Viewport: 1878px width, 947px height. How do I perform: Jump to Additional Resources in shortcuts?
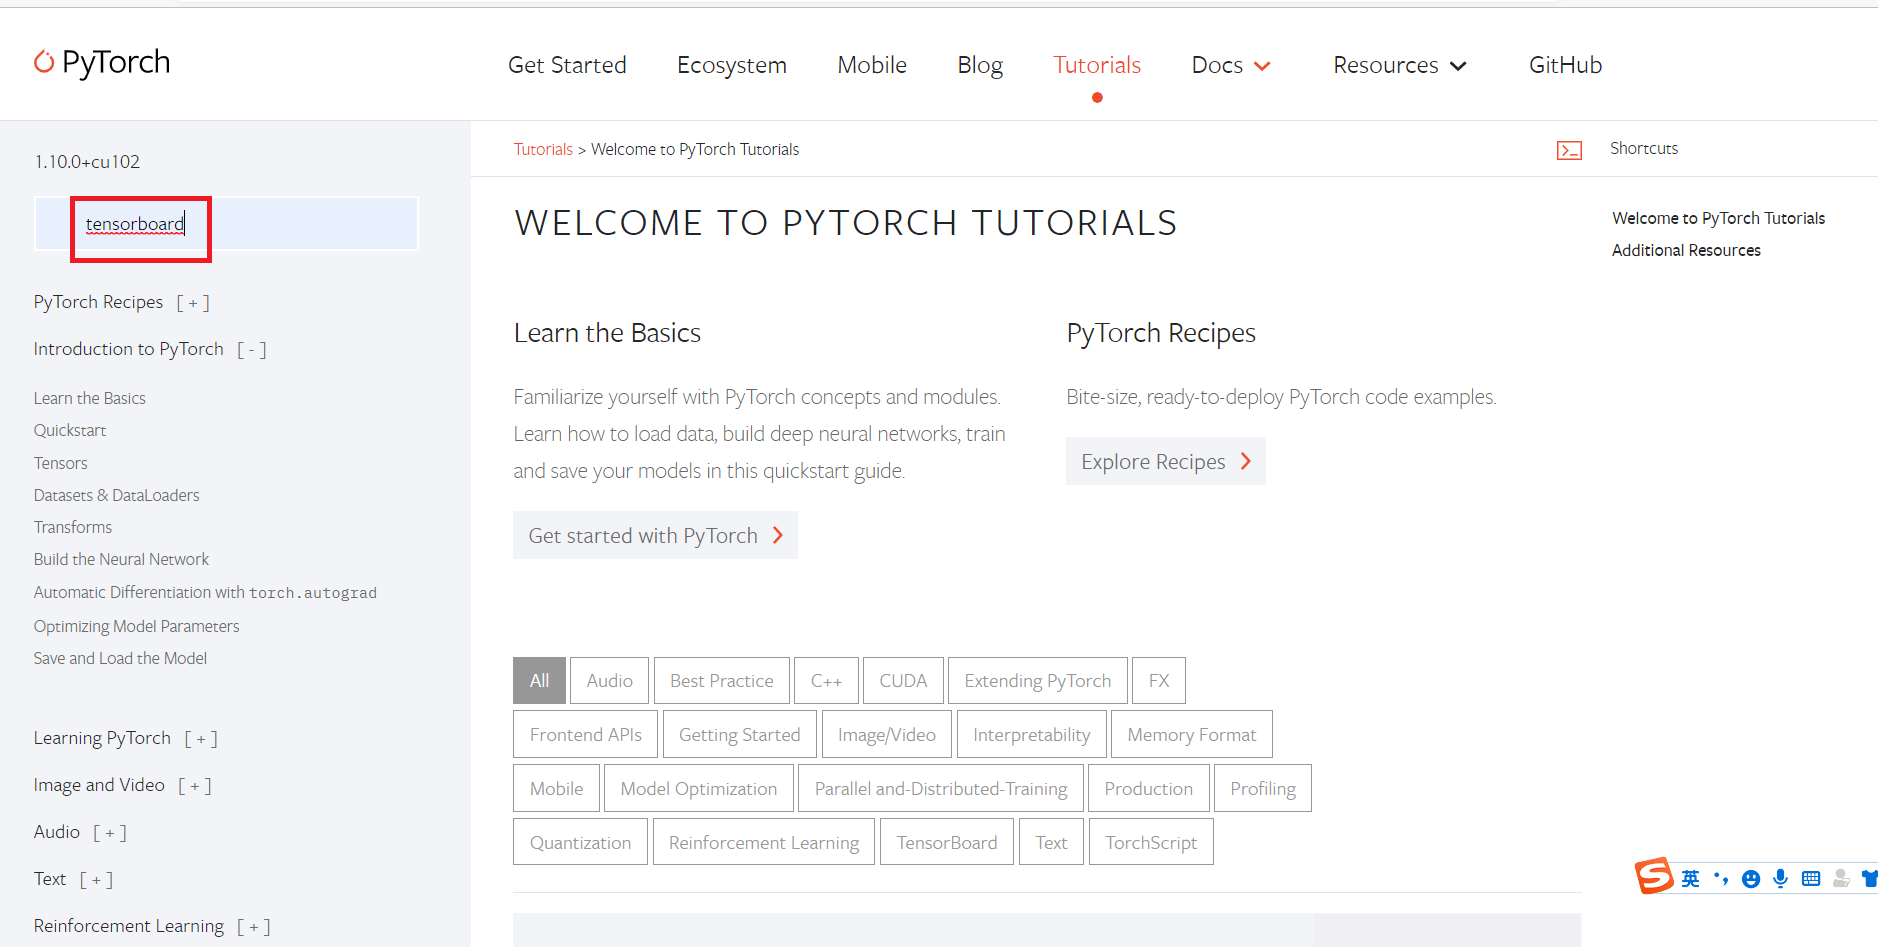[x=1686, y=250]
